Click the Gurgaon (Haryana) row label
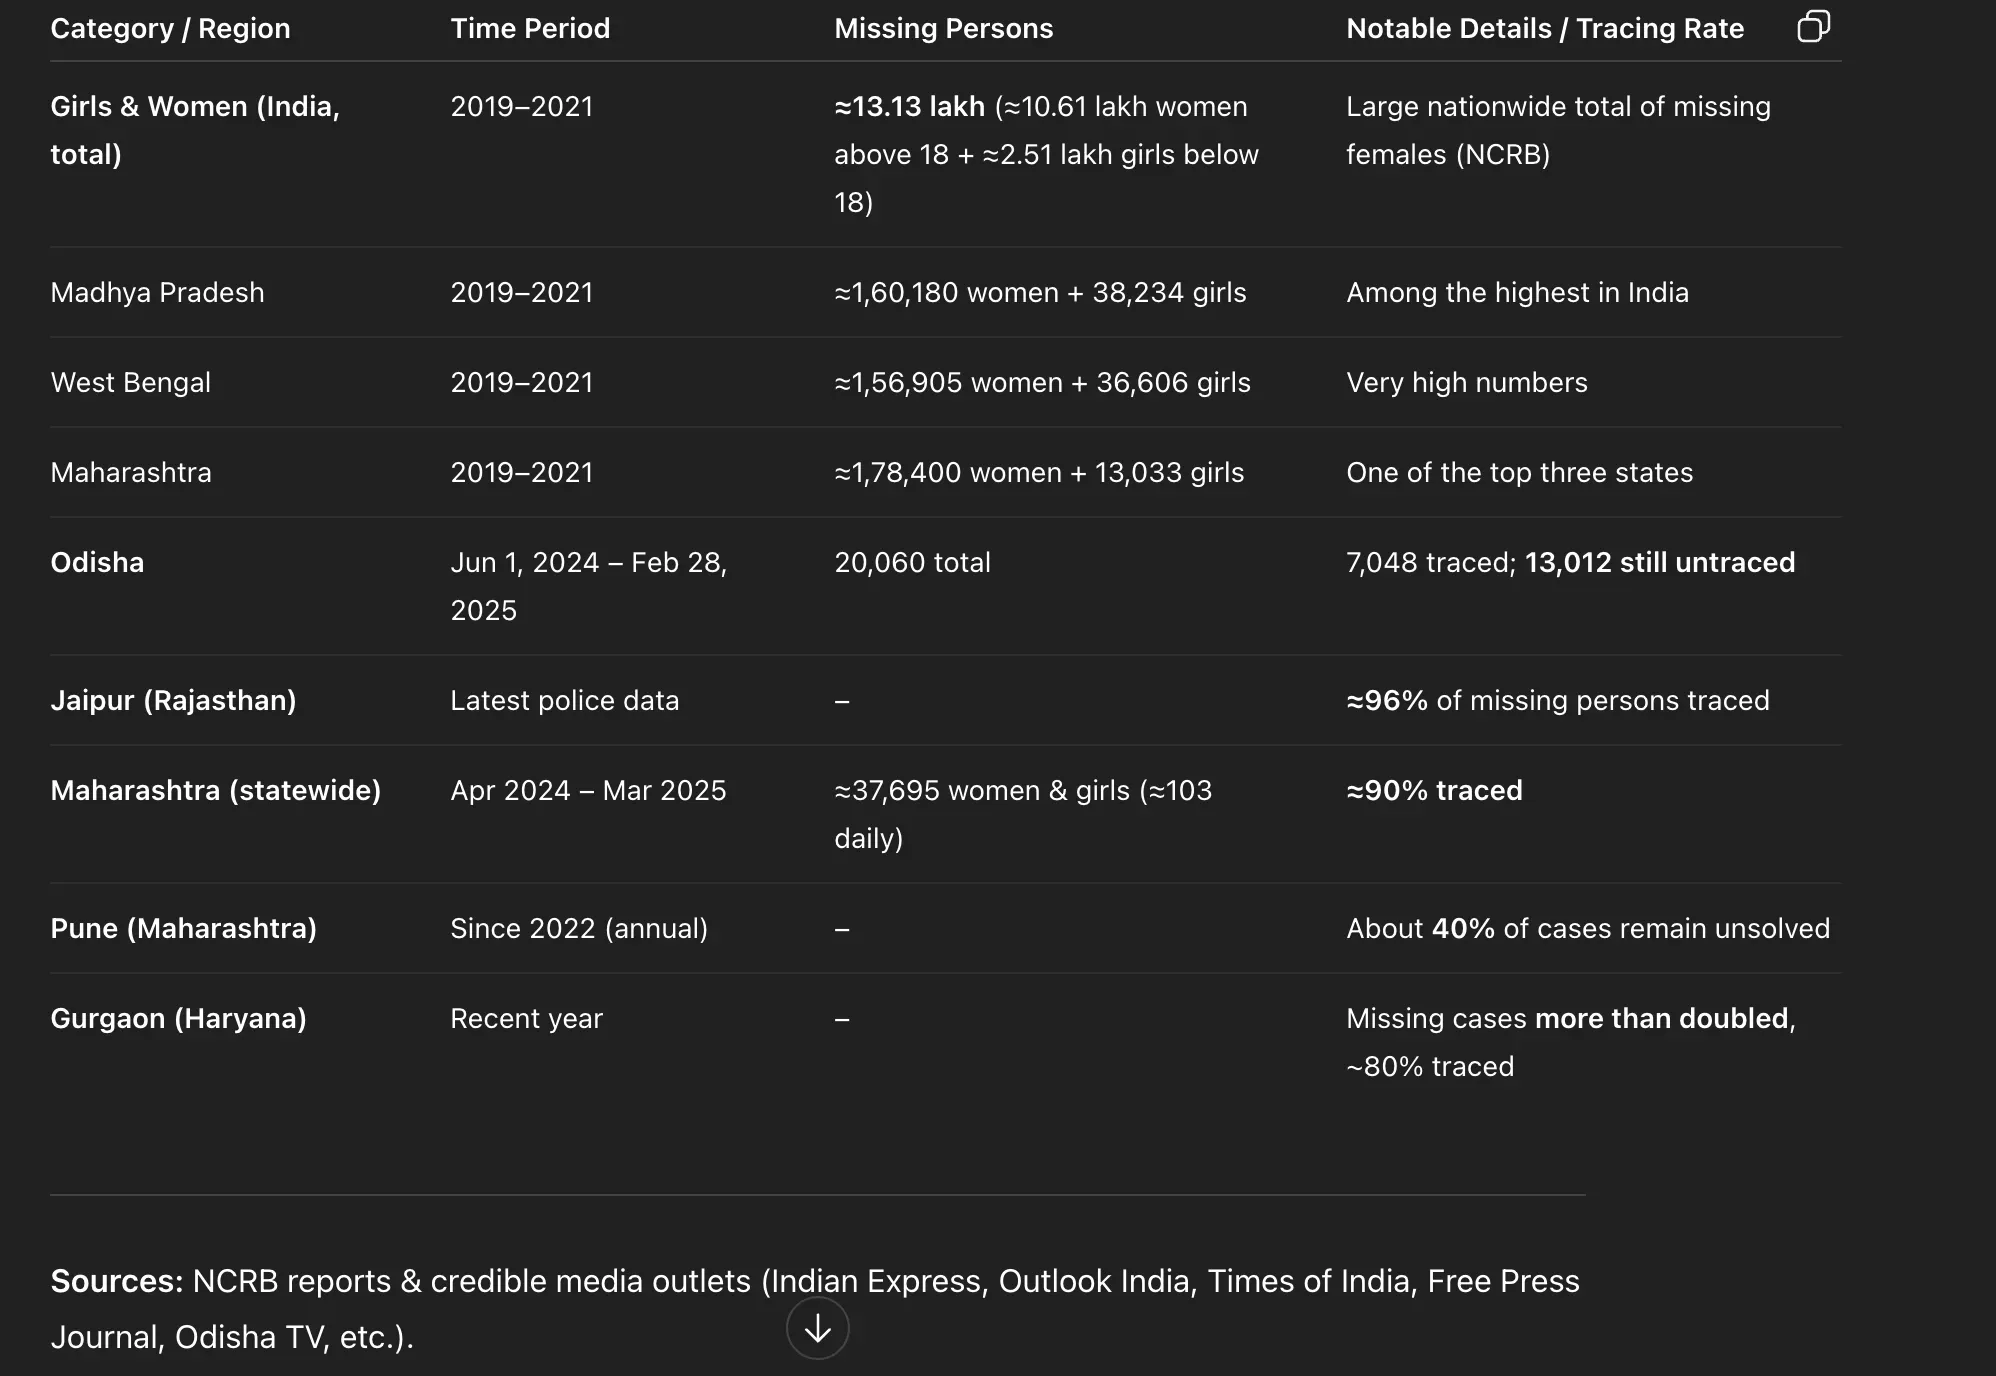Image resolution: width=1996 pixels, height=1376 pixels. tap(178, 1018)
